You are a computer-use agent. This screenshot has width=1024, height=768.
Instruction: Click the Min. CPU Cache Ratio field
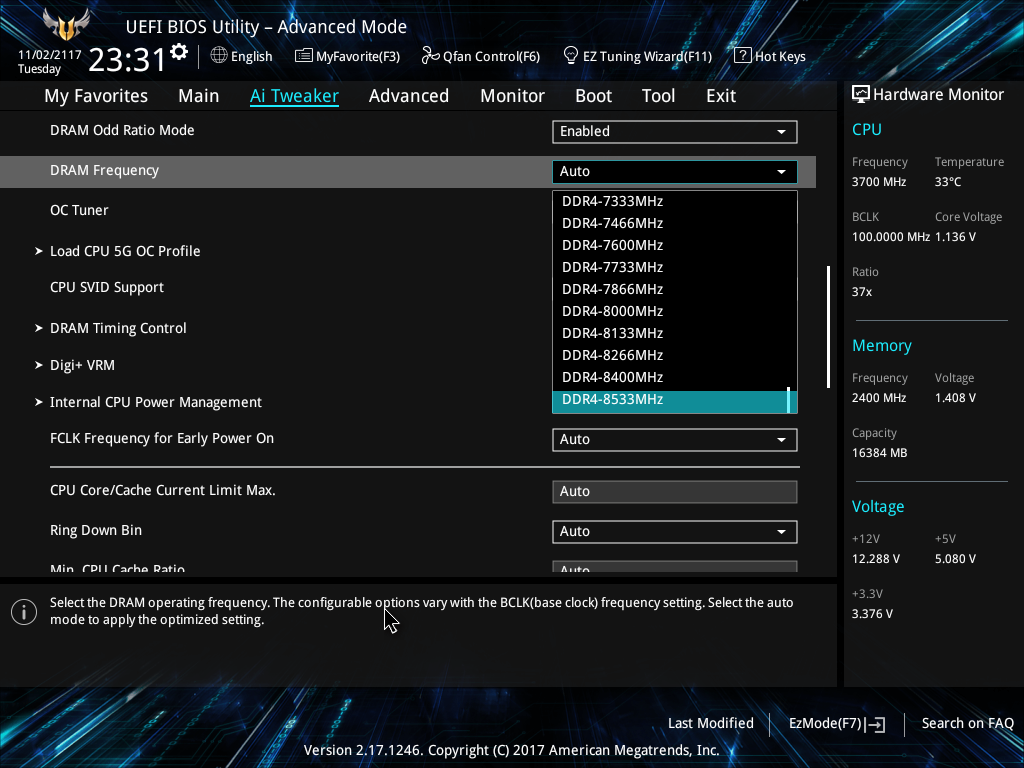pos(675,567)
